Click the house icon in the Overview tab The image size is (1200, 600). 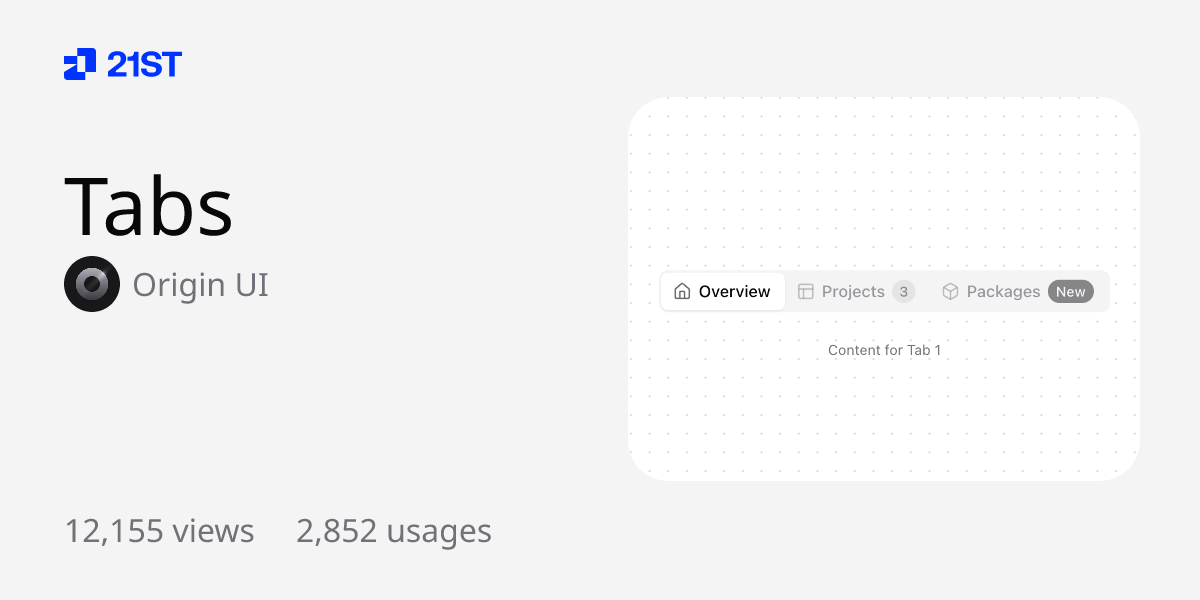(682, 291)
